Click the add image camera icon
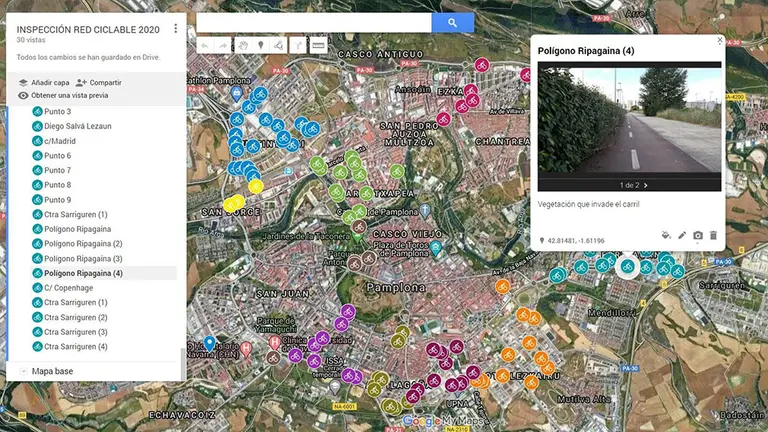This screenshot has width=768, height=432. 698,236
